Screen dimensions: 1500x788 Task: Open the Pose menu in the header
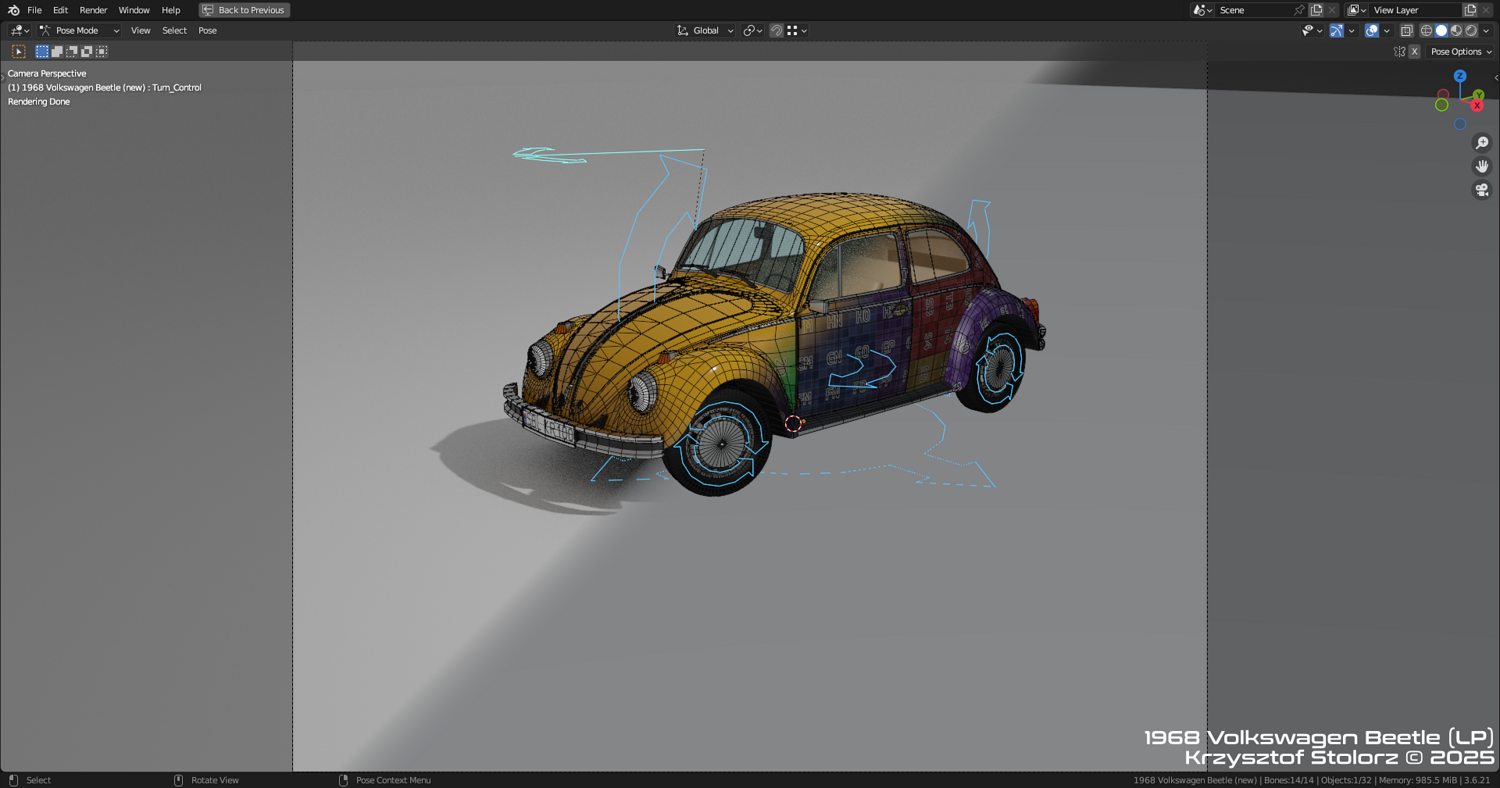(207, 31)
